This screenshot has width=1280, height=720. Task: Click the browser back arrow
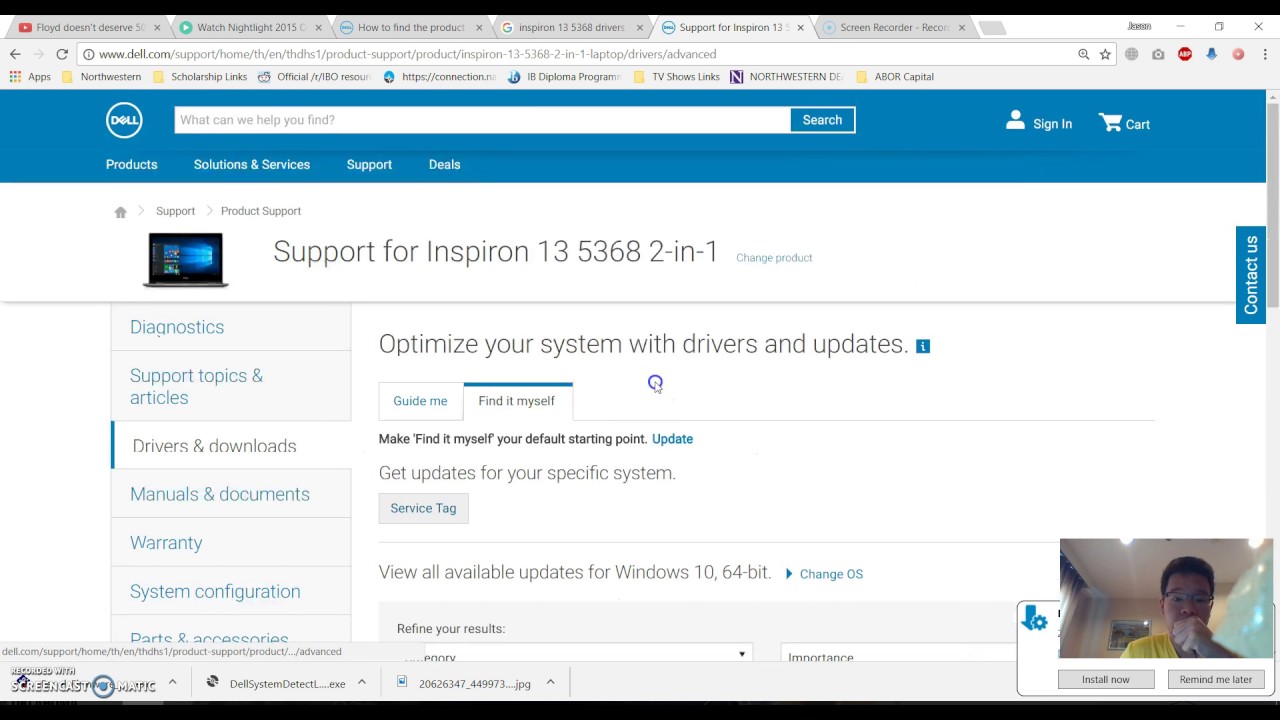(x=15, y=54)
